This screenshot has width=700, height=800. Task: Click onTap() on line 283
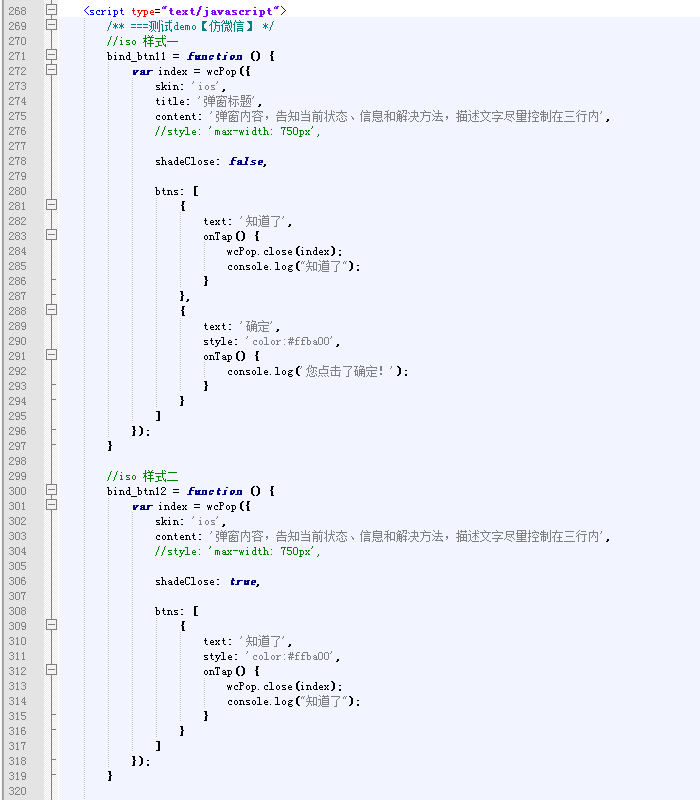coord(224,236)
